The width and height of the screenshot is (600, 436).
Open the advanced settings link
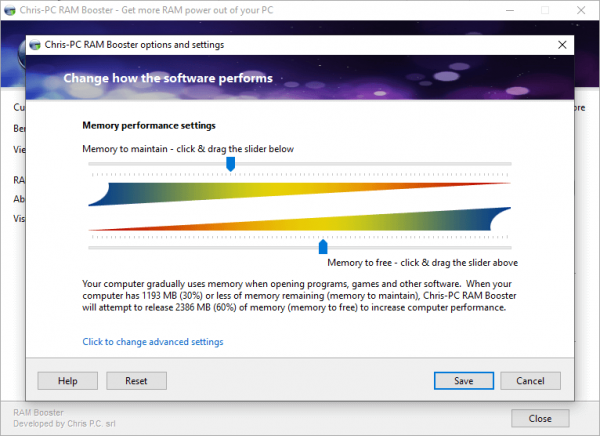pyautogui.click(x=152, y=342)
